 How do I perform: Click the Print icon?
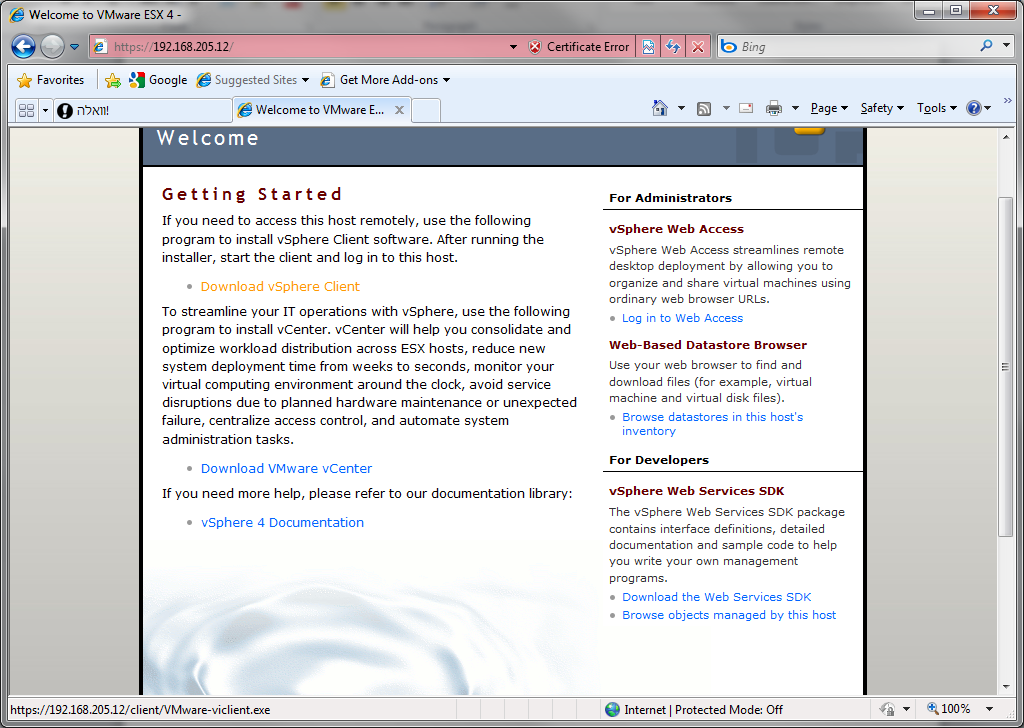774,108
